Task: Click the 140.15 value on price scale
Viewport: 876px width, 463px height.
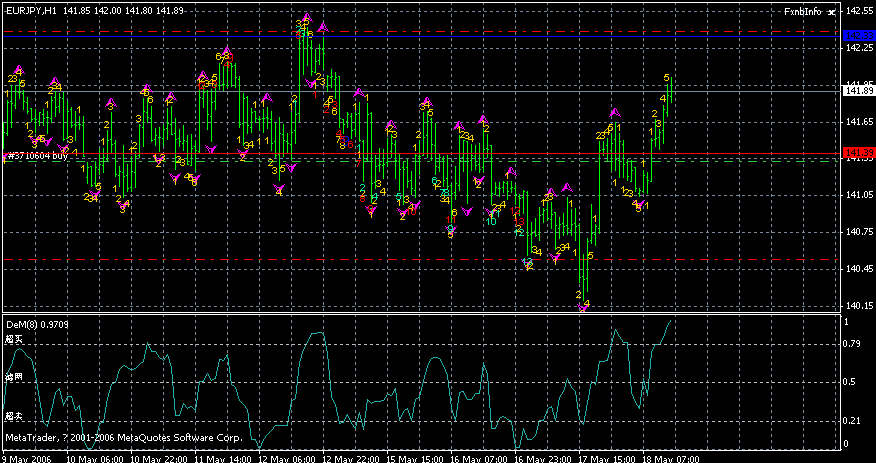Action: pos(858,306)
